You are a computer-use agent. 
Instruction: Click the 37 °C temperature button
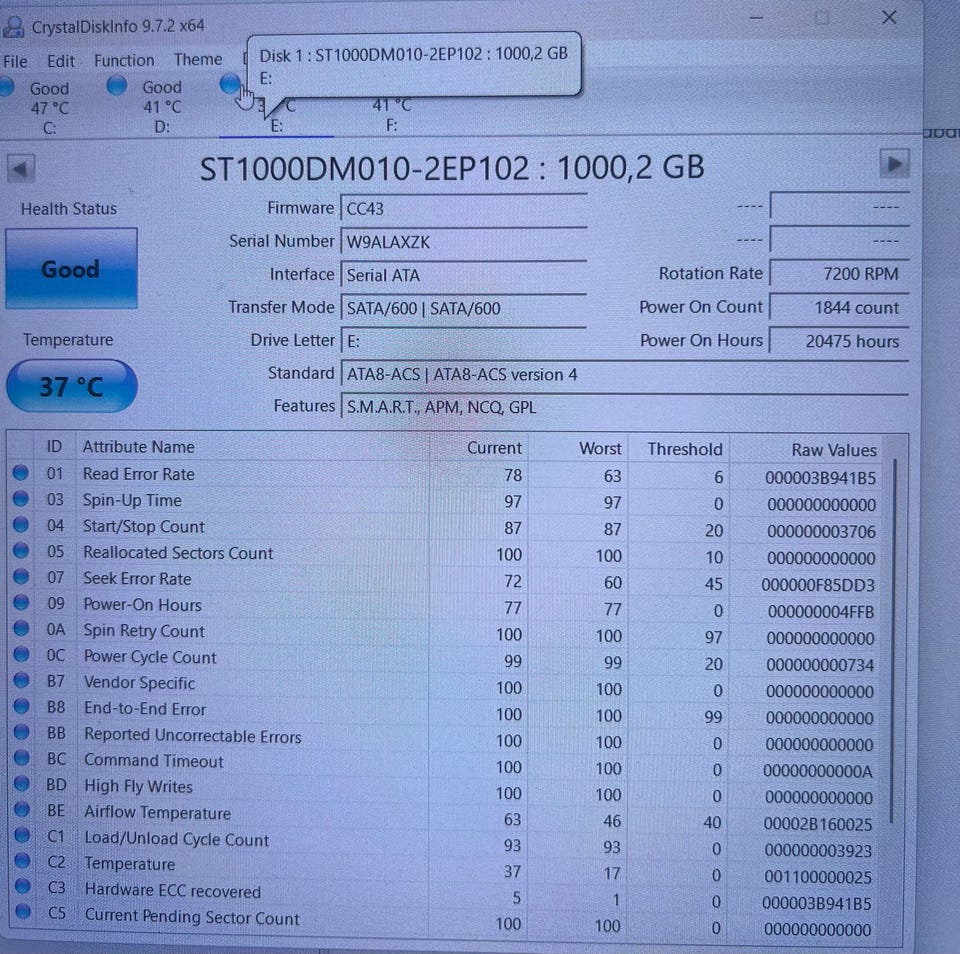[71, 386]
